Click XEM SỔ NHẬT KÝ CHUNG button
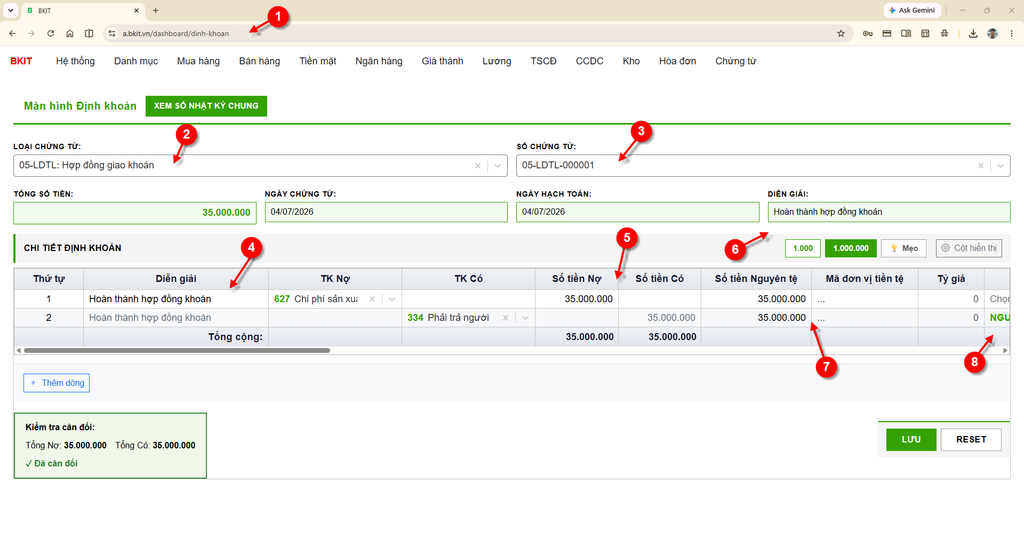Image resolution: width=1024 pixels, height=550 pixels. [206, 106]
